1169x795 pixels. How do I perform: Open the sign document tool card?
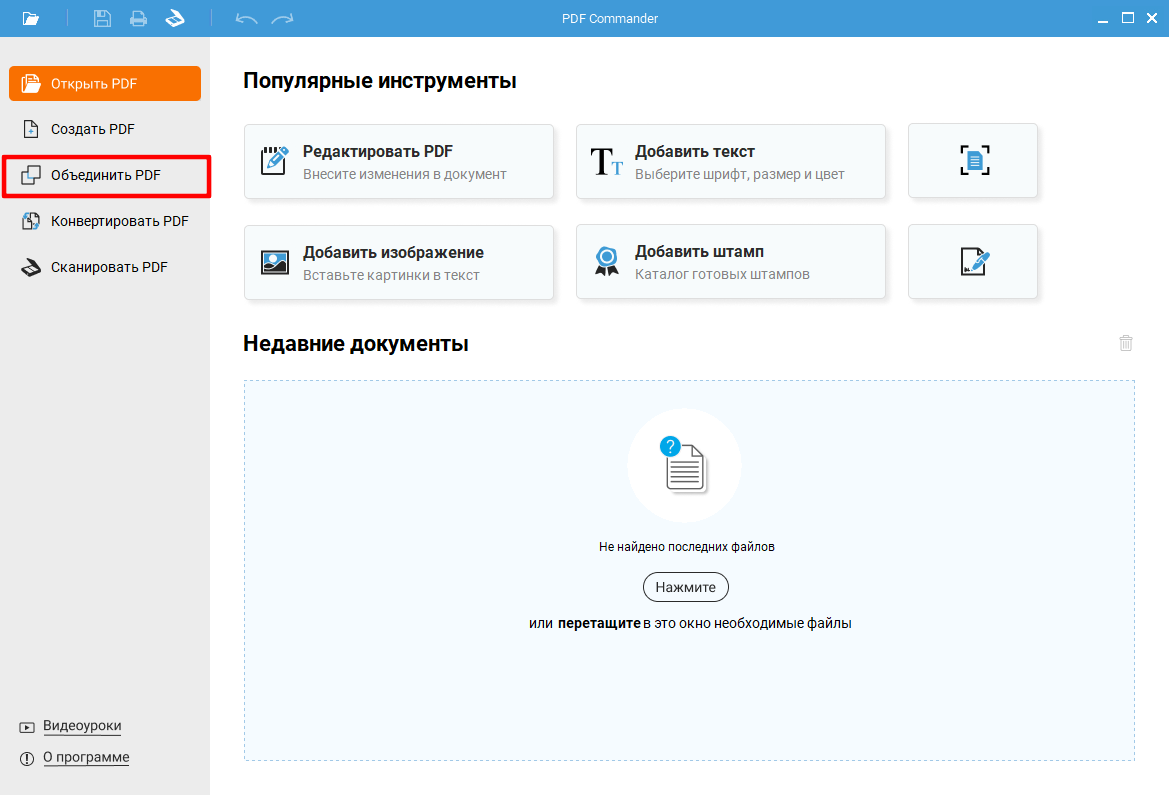click(973, 262)
